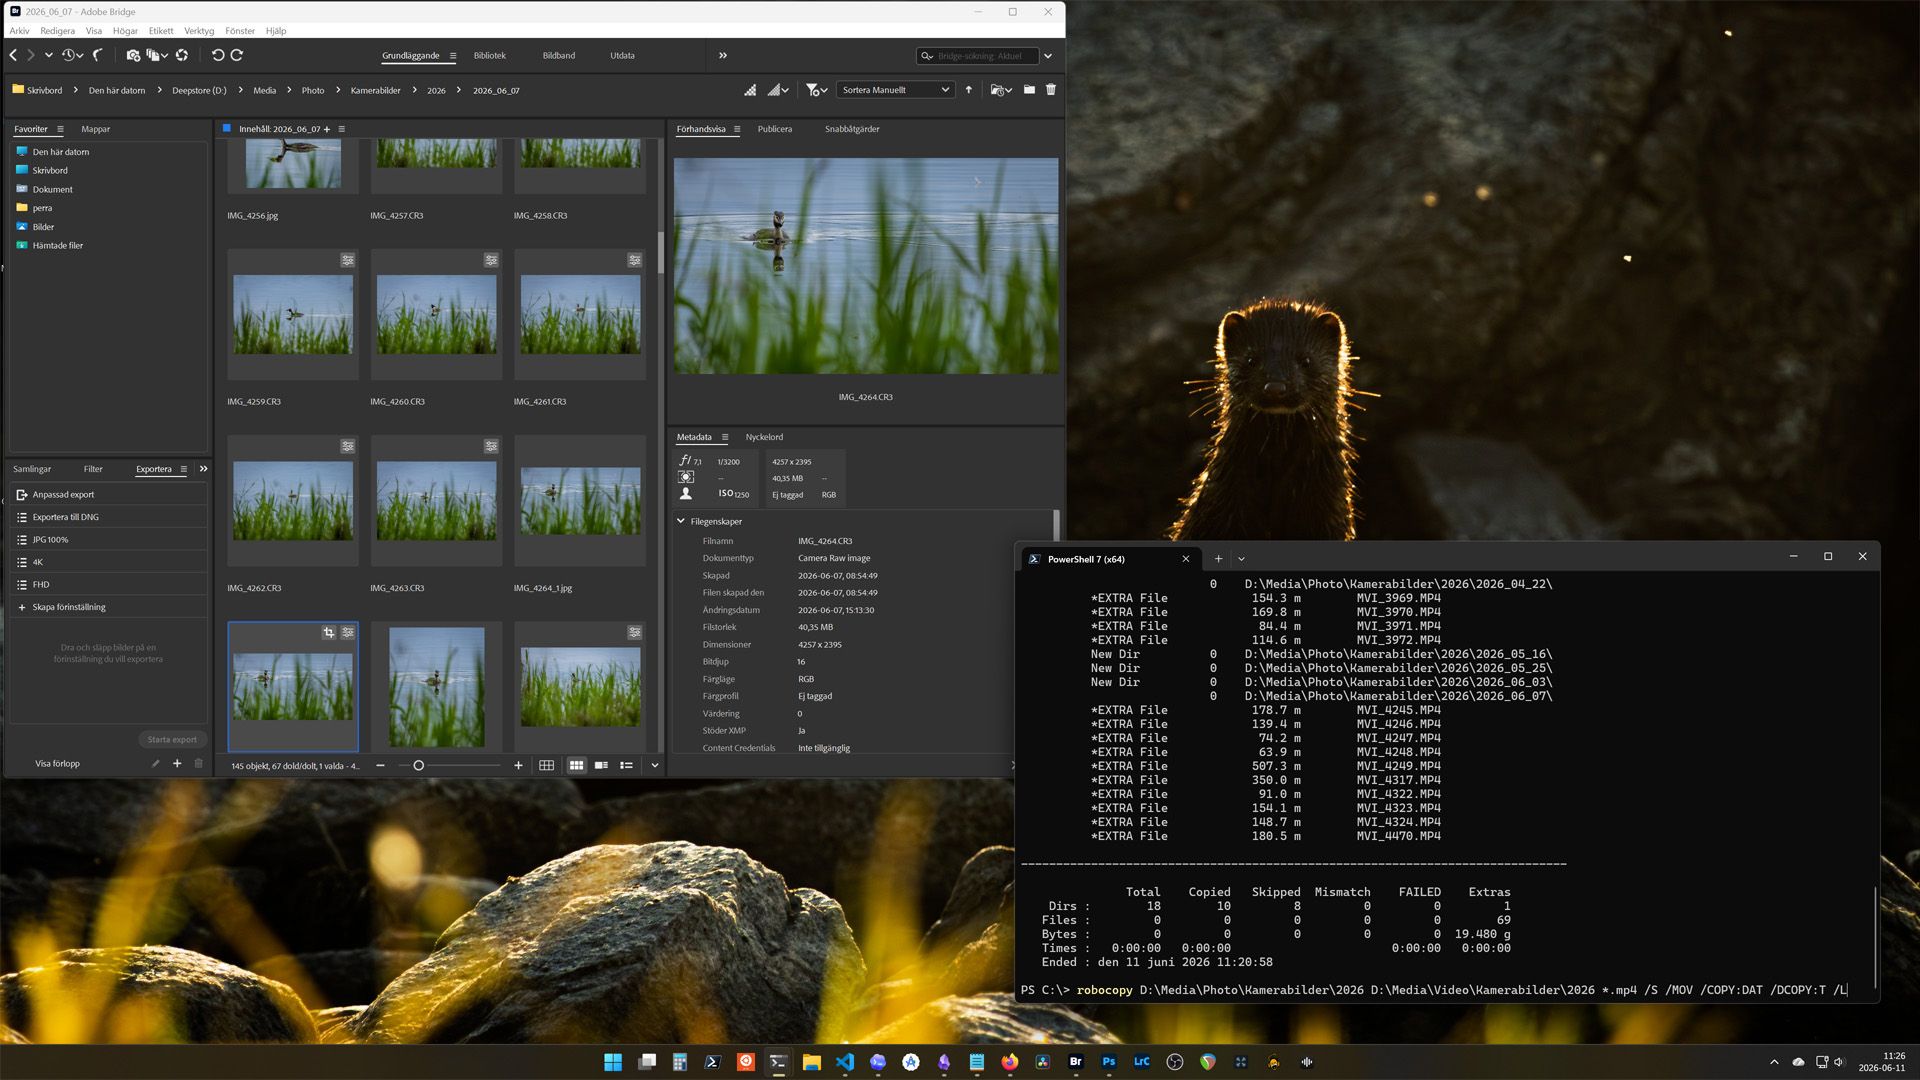Show more workspaces via double-chevron
This screenshot has width=1920, height=1080.
coord(723,56)
